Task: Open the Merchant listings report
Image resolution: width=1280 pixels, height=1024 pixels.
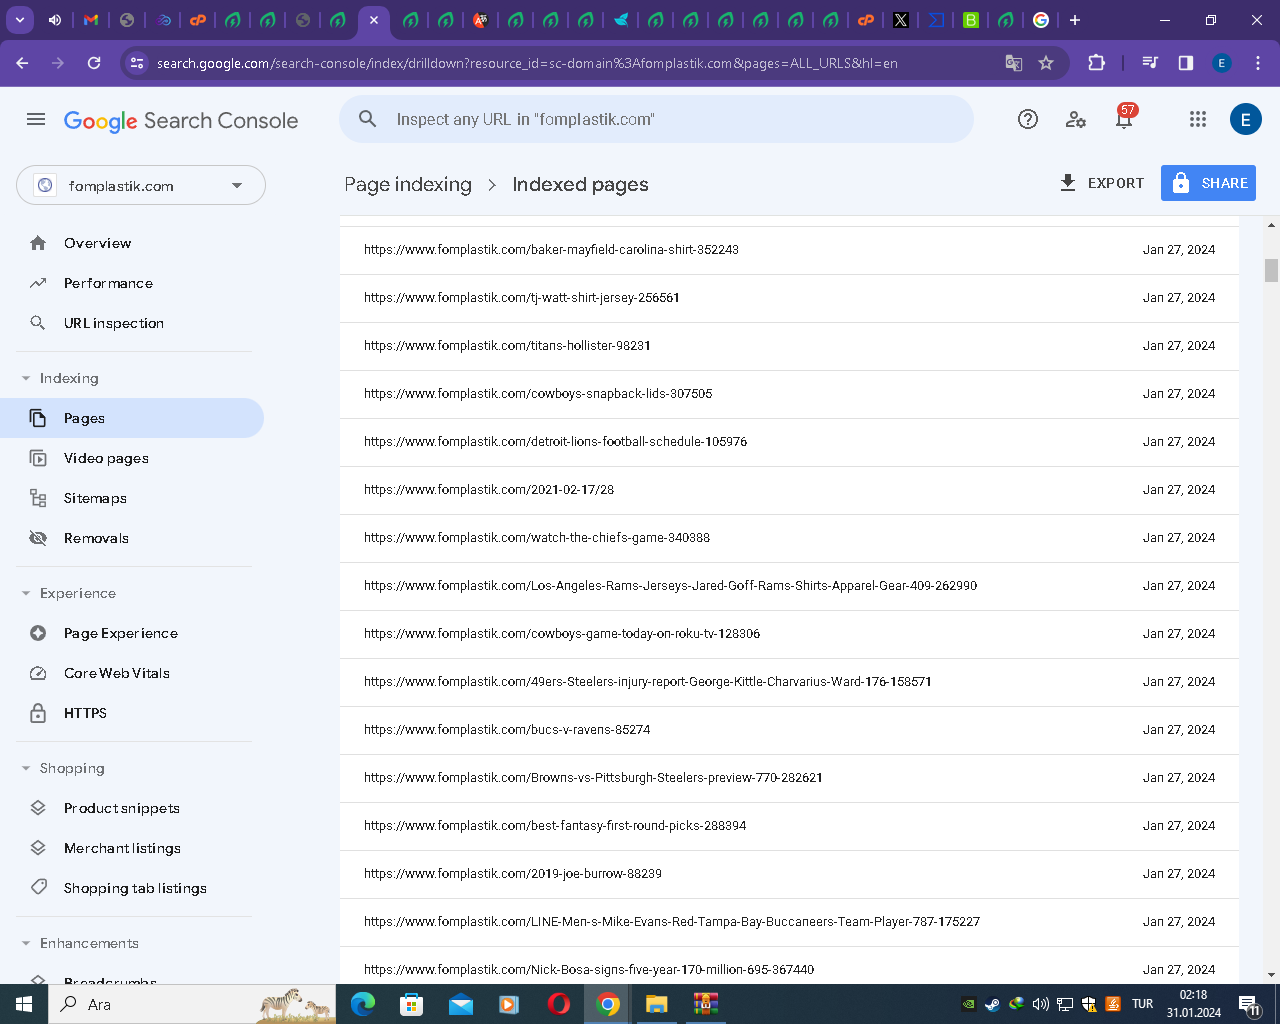Action: [132, 848]
